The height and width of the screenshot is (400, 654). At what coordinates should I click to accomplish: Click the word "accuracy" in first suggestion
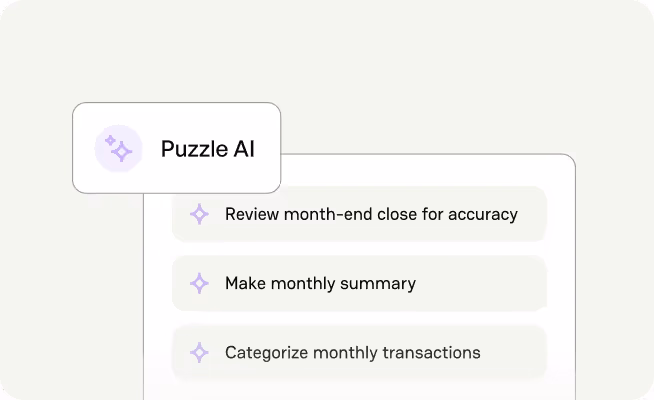point(484,214)
